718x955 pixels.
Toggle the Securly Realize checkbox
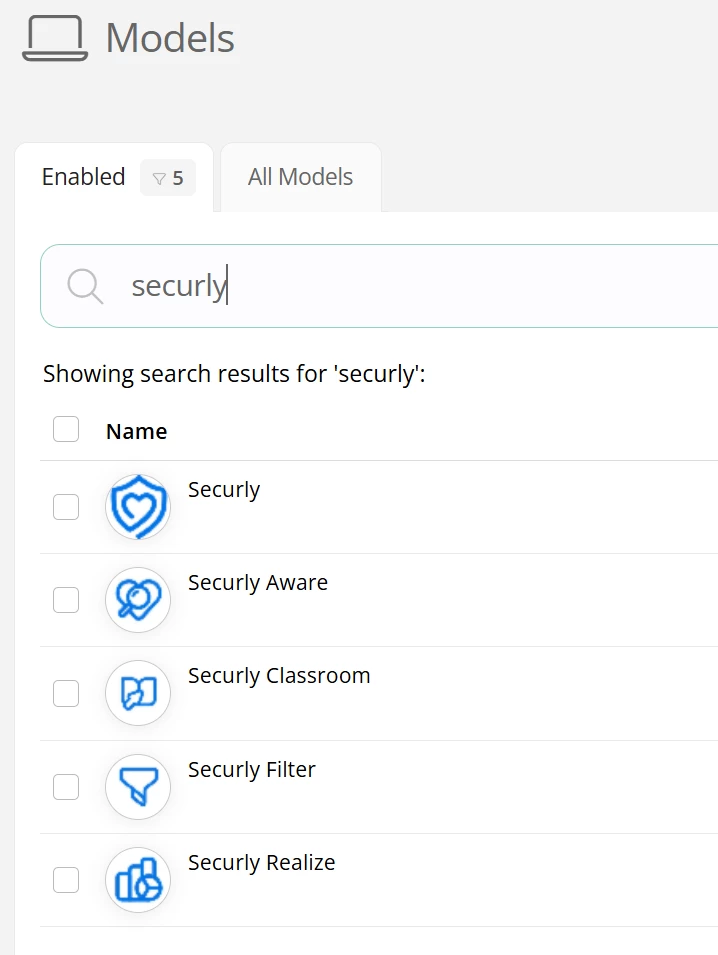click(x=66, y=880)
